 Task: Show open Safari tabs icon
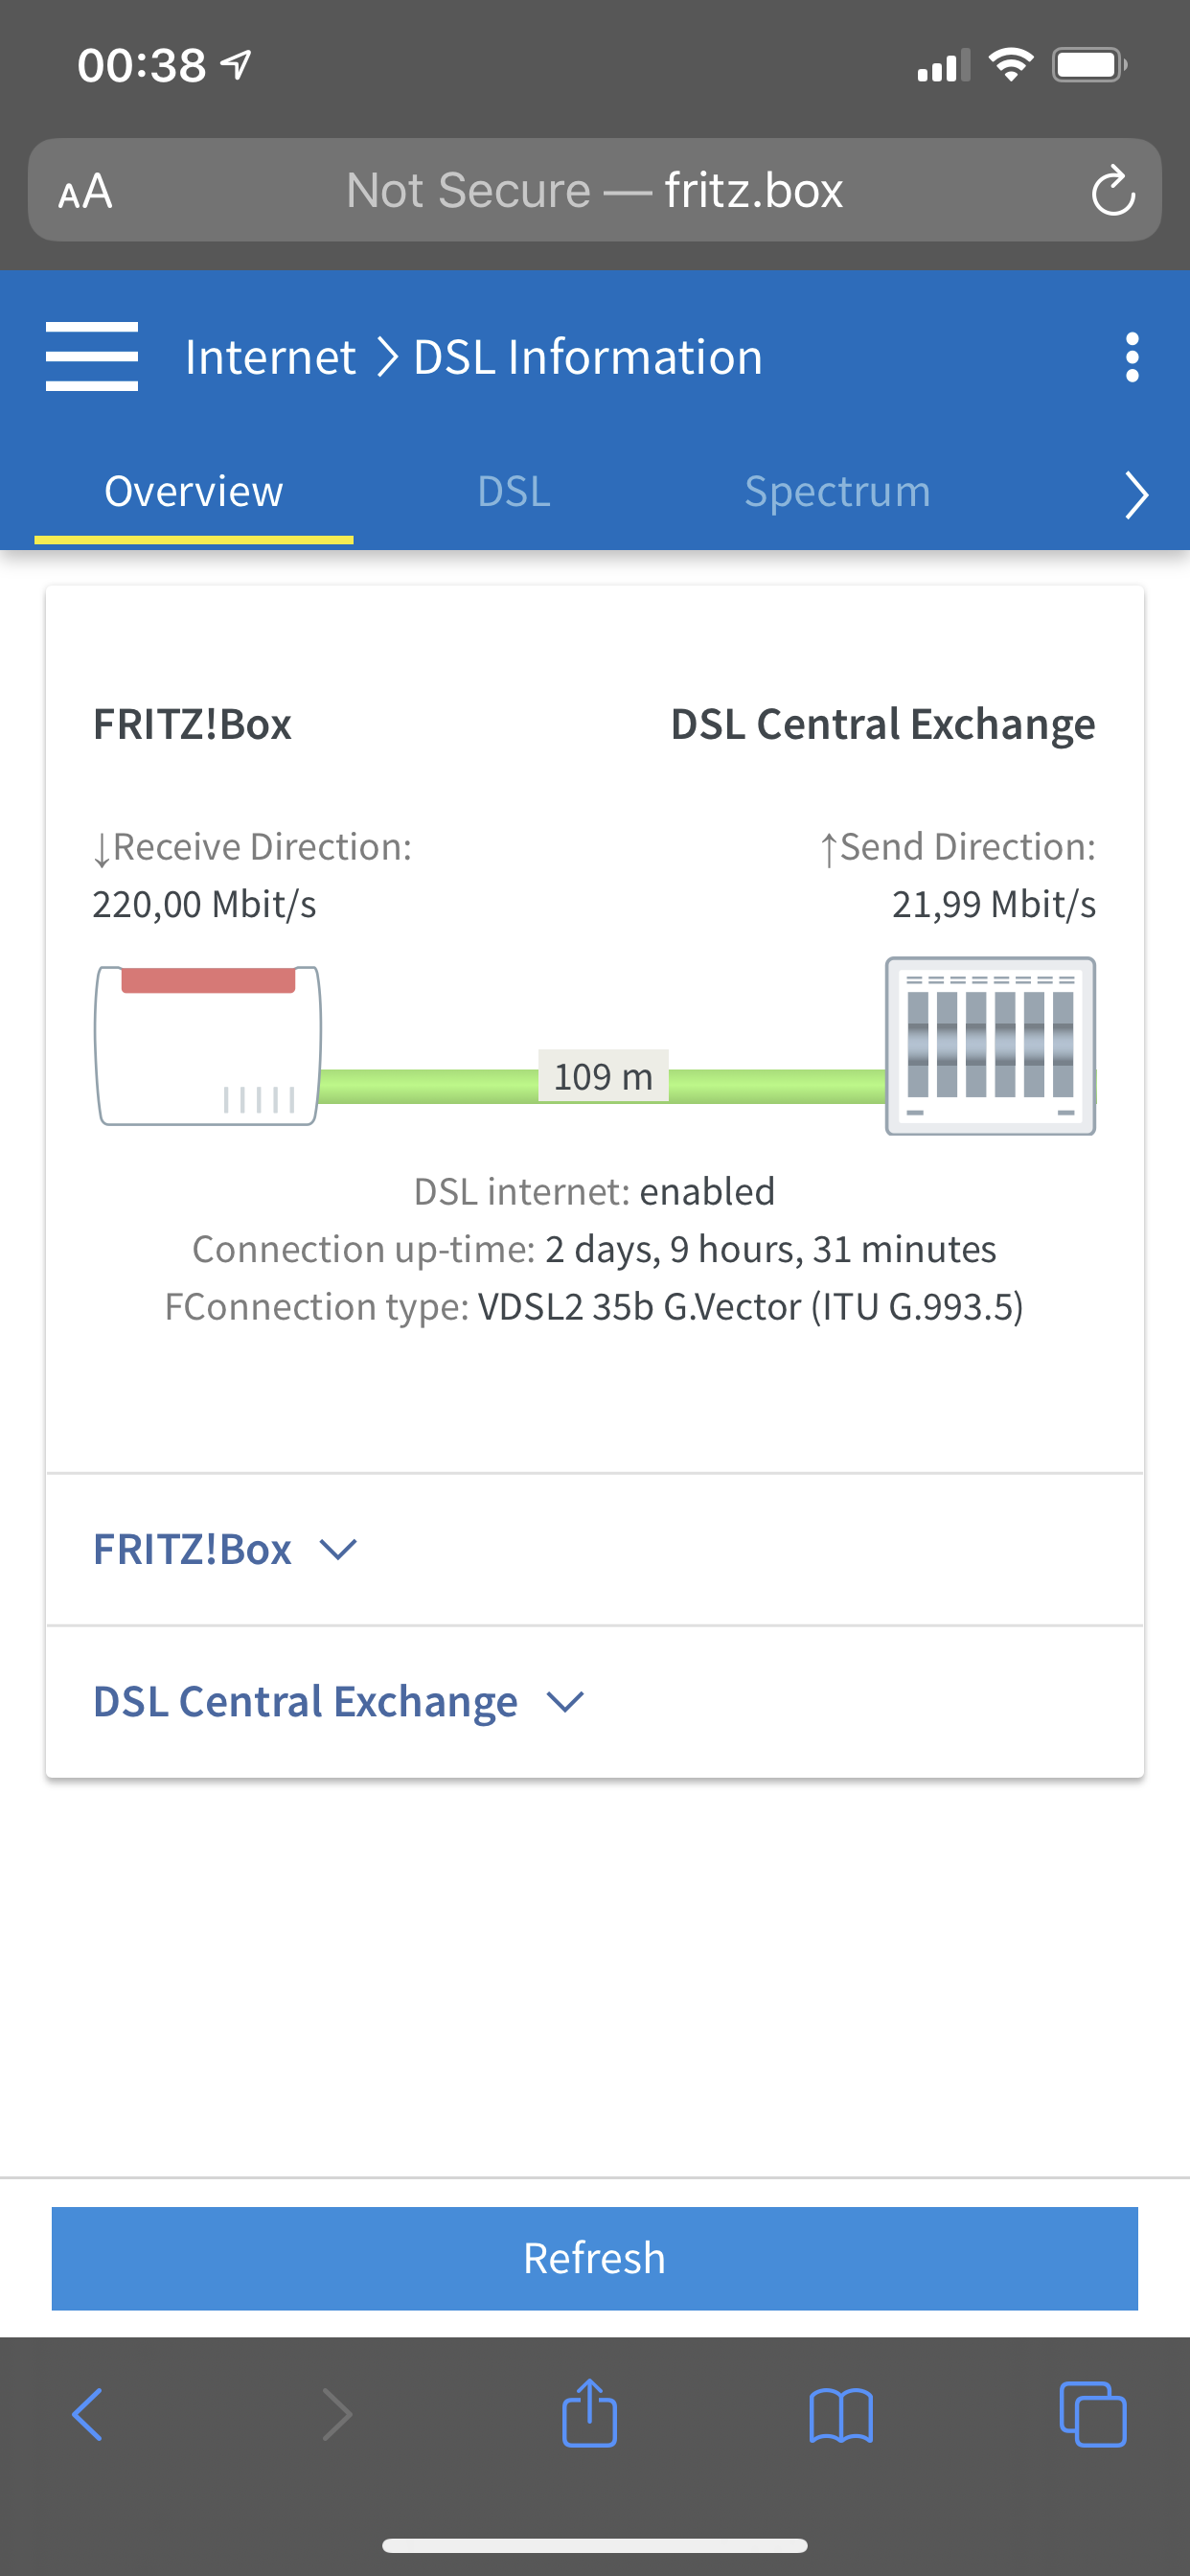click(x=1092, y=2415)
